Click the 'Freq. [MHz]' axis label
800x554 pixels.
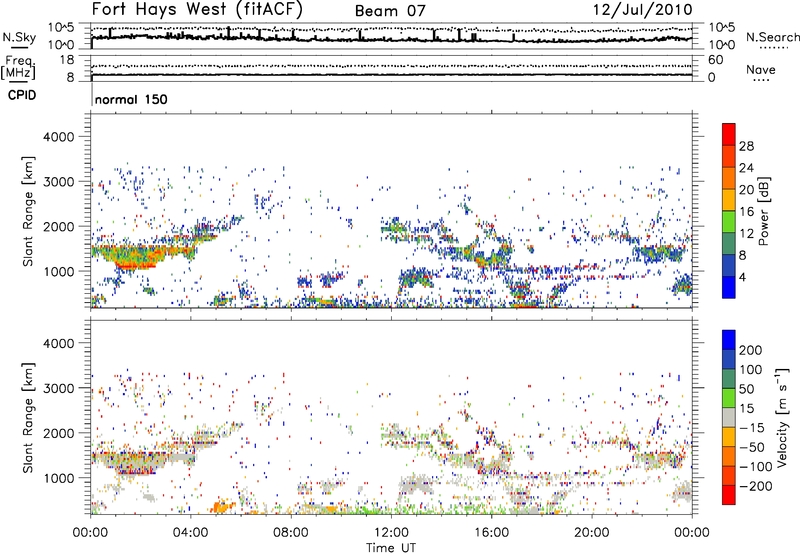point(19,68)
